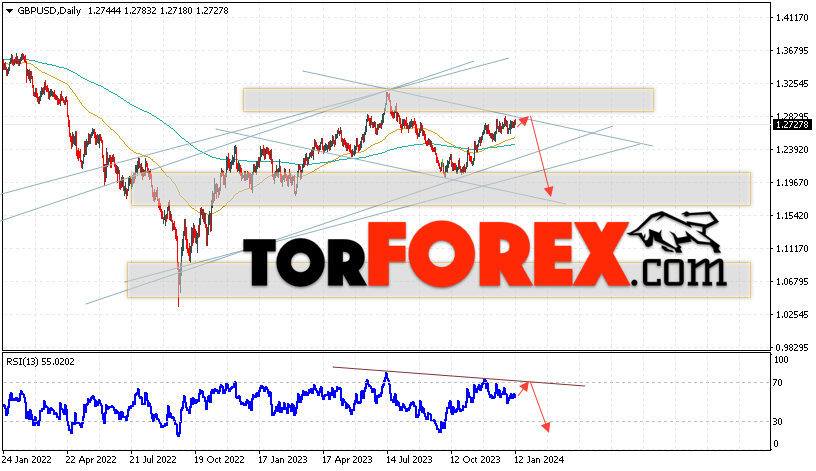Viewport: 816px width, 471px height.
Task: Open the GBPUSD chart dropdown triangle
Action: tap(9, 11)
